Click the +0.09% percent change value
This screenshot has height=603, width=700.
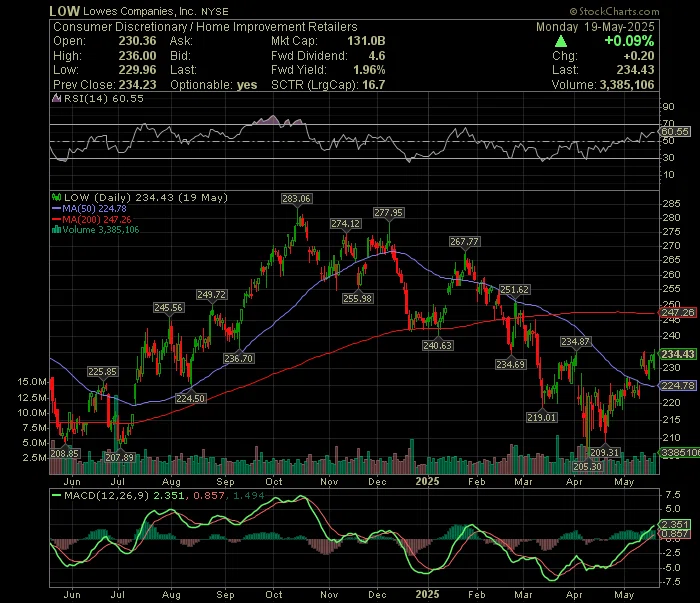point(629,41)
